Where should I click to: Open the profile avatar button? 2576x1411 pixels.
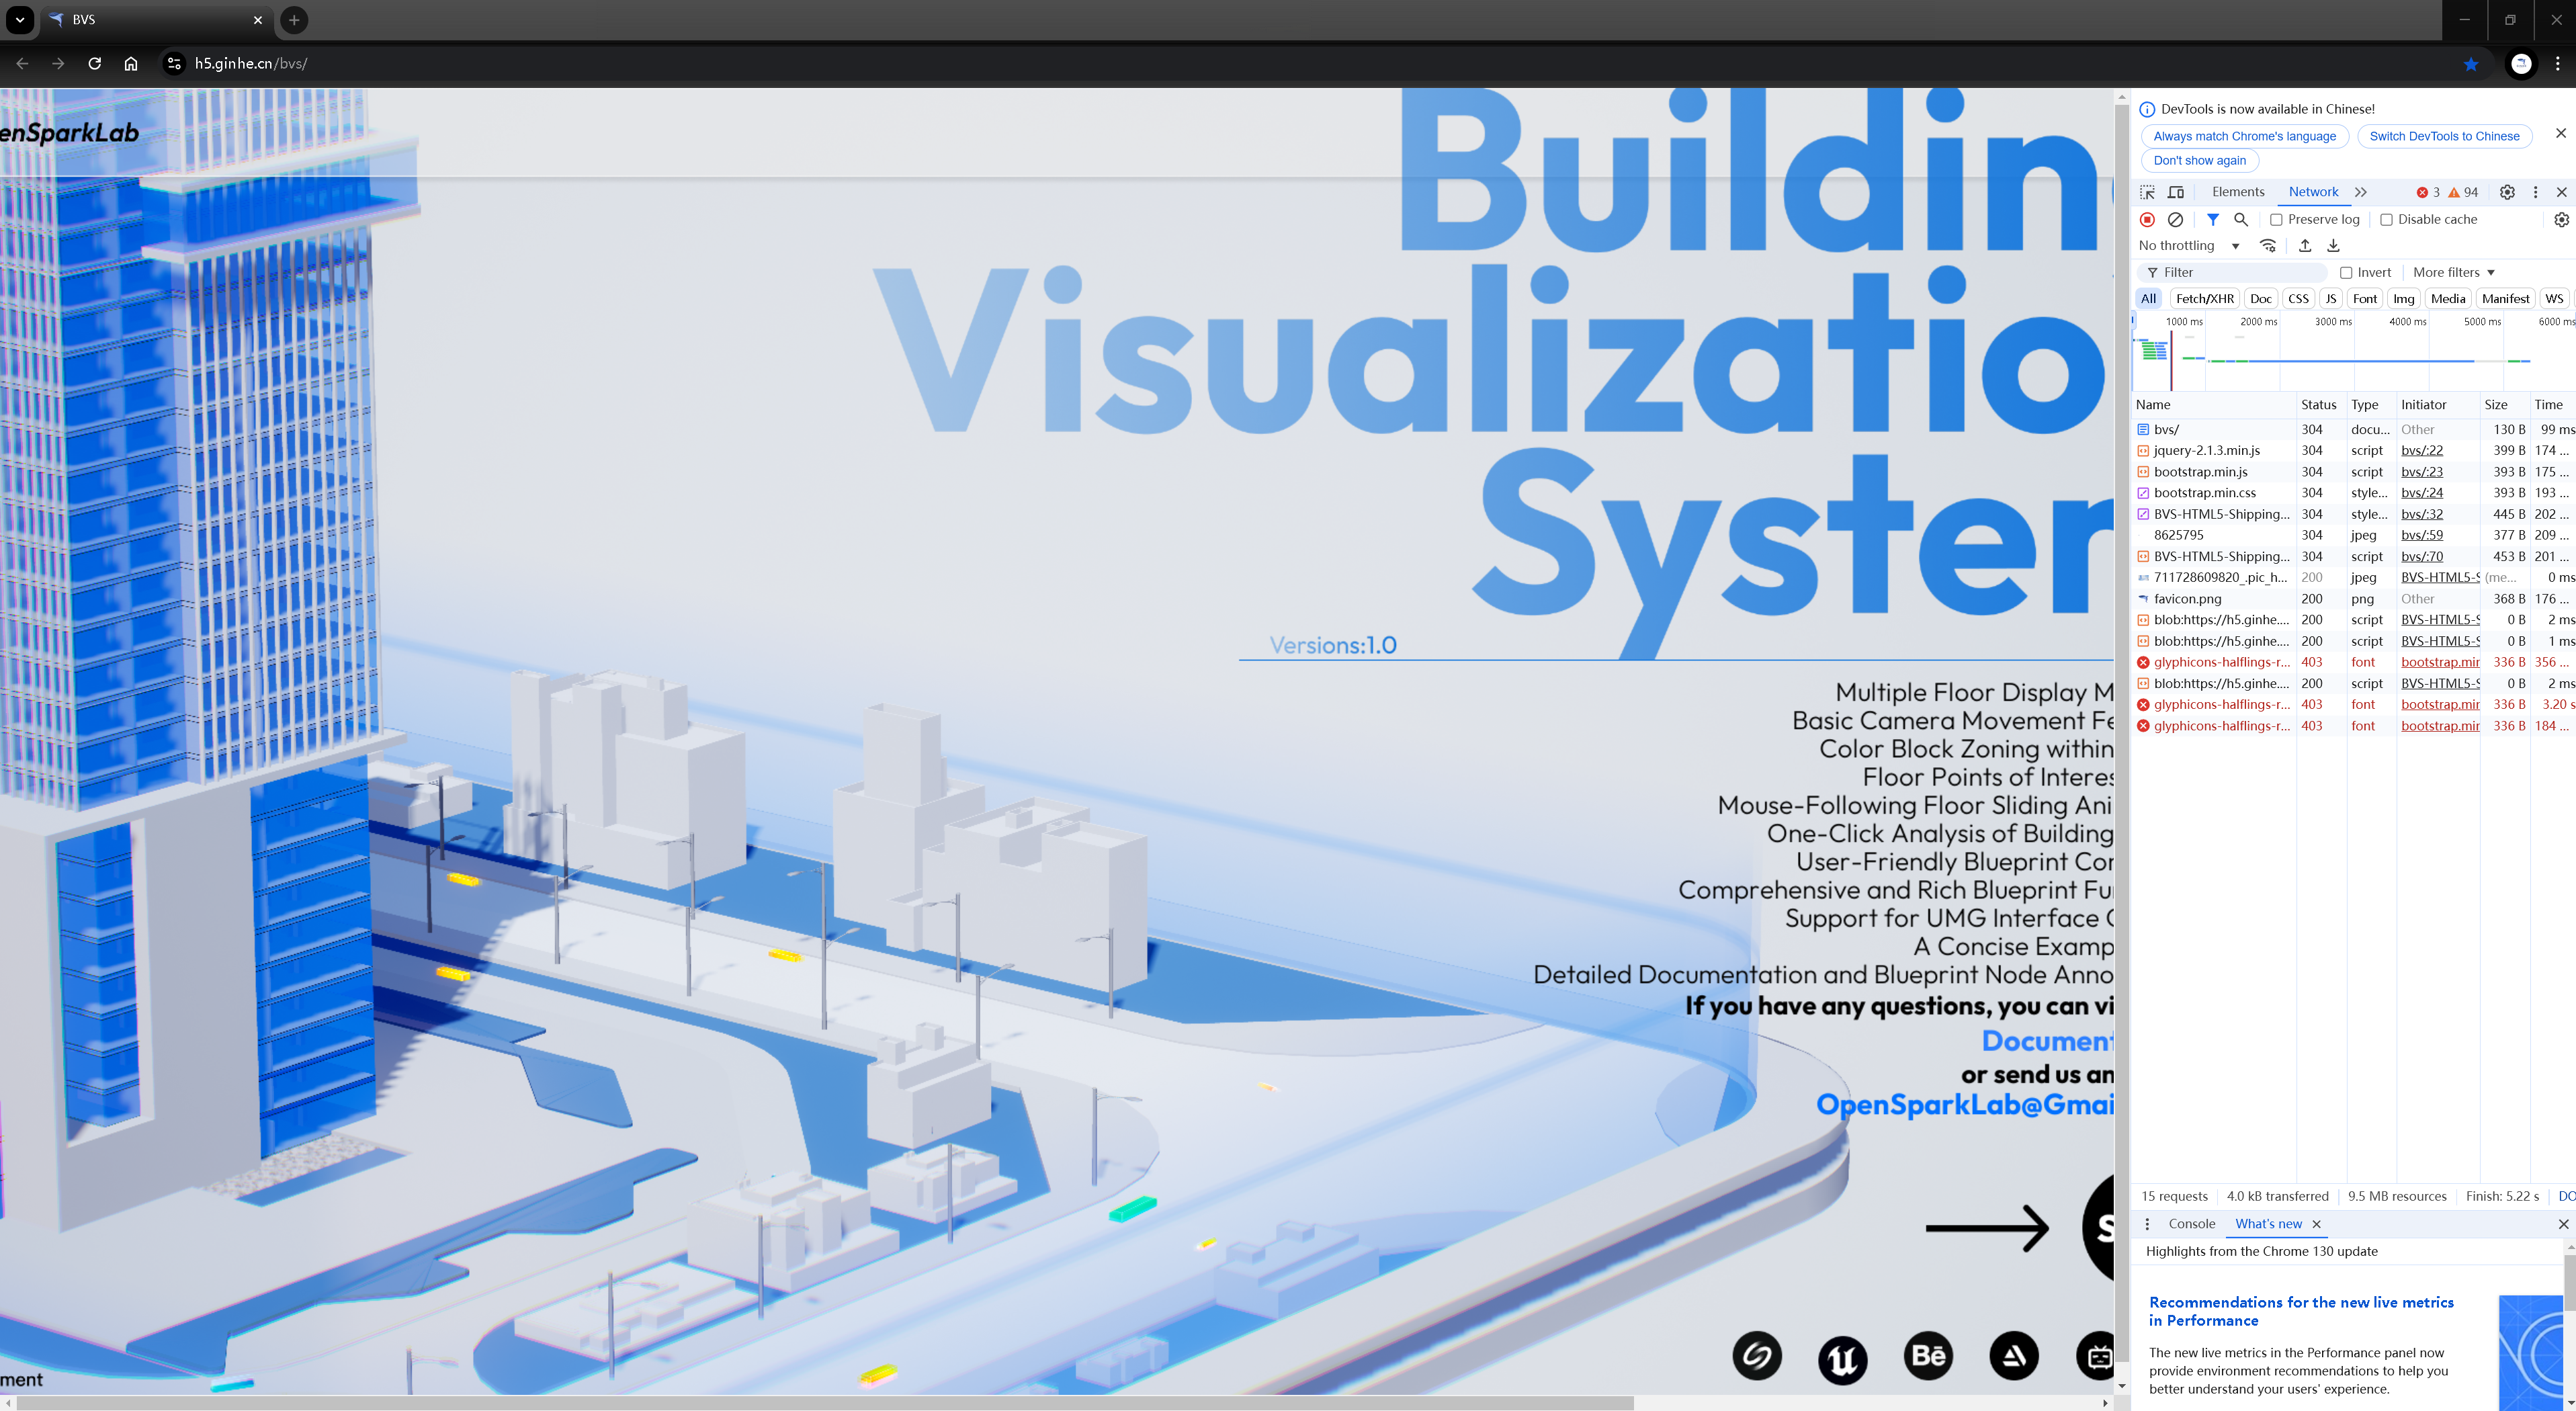(2522, 64)
